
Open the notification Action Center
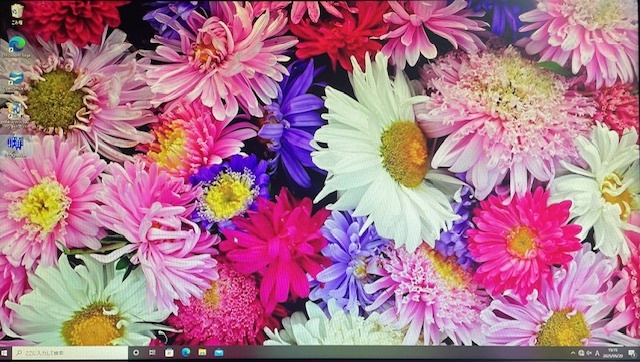click(x=632, y=353)
